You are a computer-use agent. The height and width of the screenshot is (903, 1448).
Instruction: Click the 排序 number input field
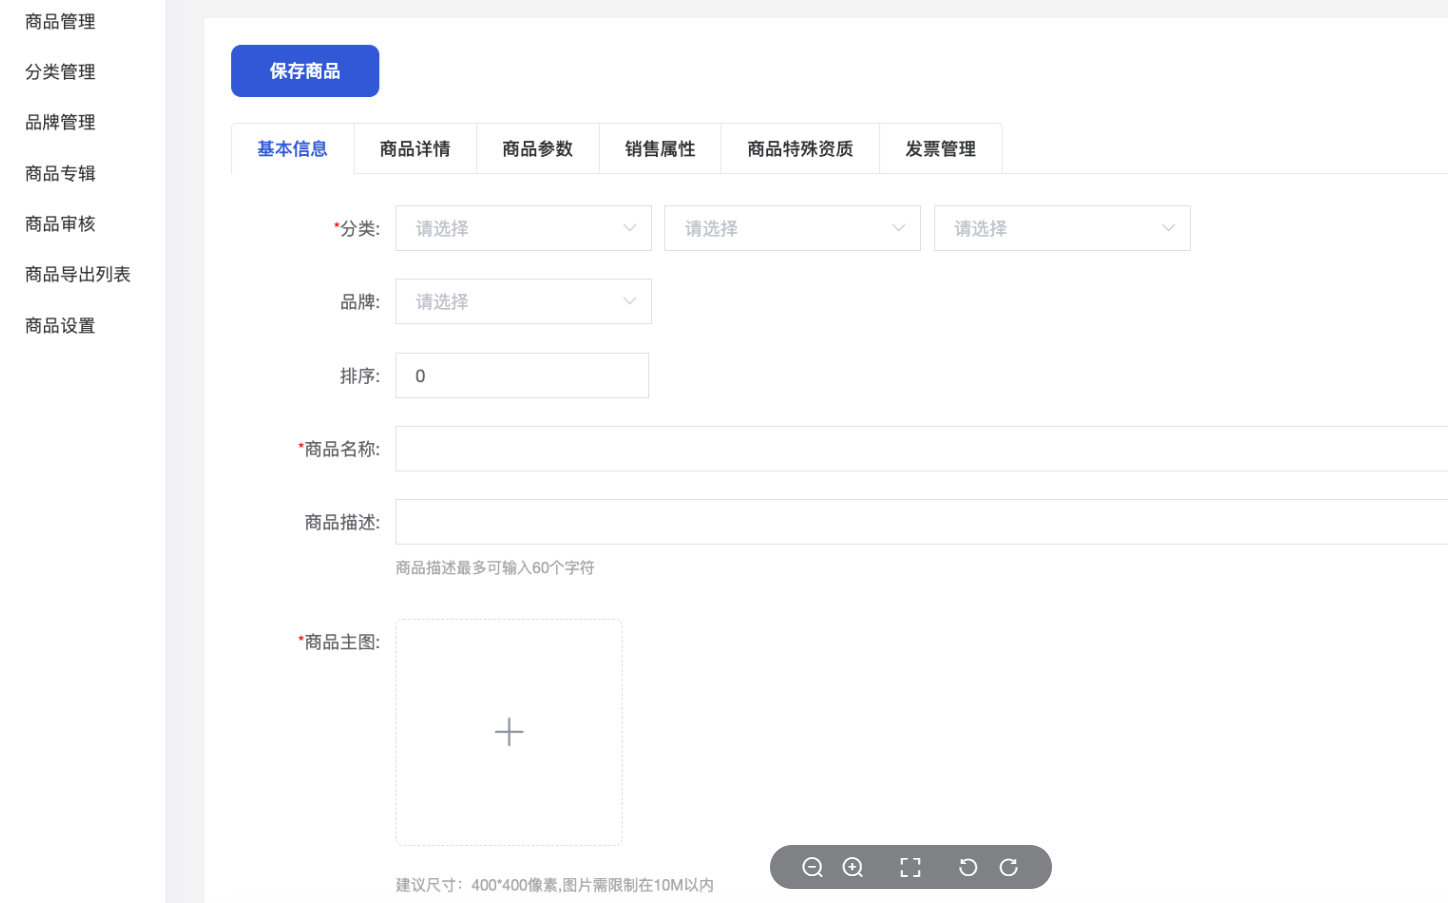click(522, 376)
